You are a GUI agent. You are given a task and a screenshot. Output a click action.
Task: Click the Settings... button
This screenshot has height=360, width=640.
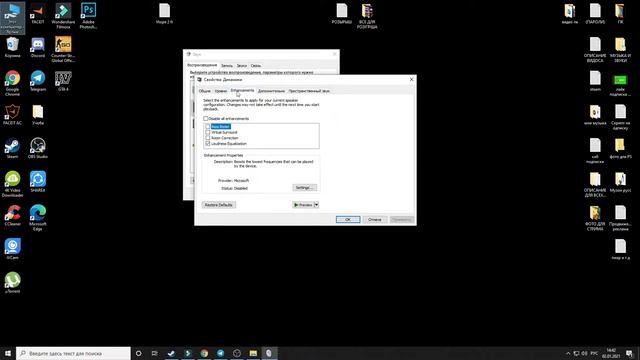304,188
